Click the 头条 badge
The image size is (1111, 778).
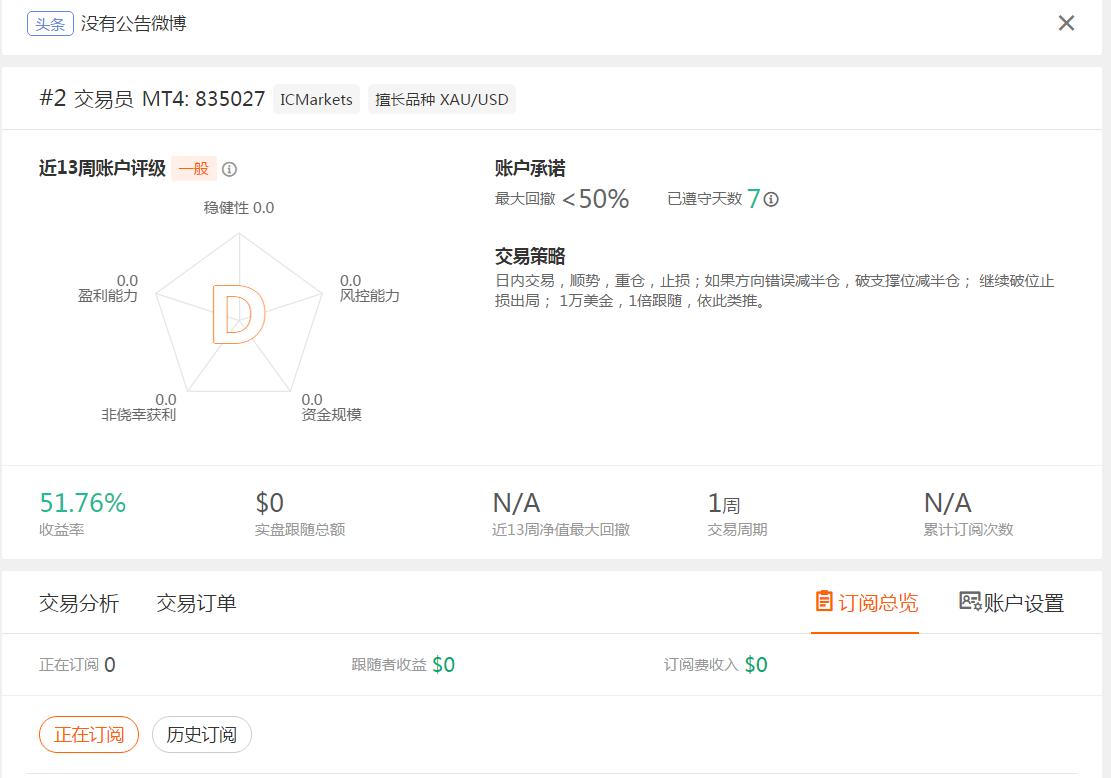50,23
